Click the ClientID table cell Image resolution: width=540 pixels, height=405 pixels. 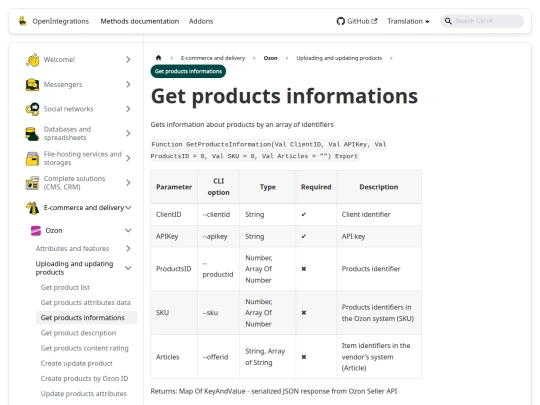[x=174, y=215]
